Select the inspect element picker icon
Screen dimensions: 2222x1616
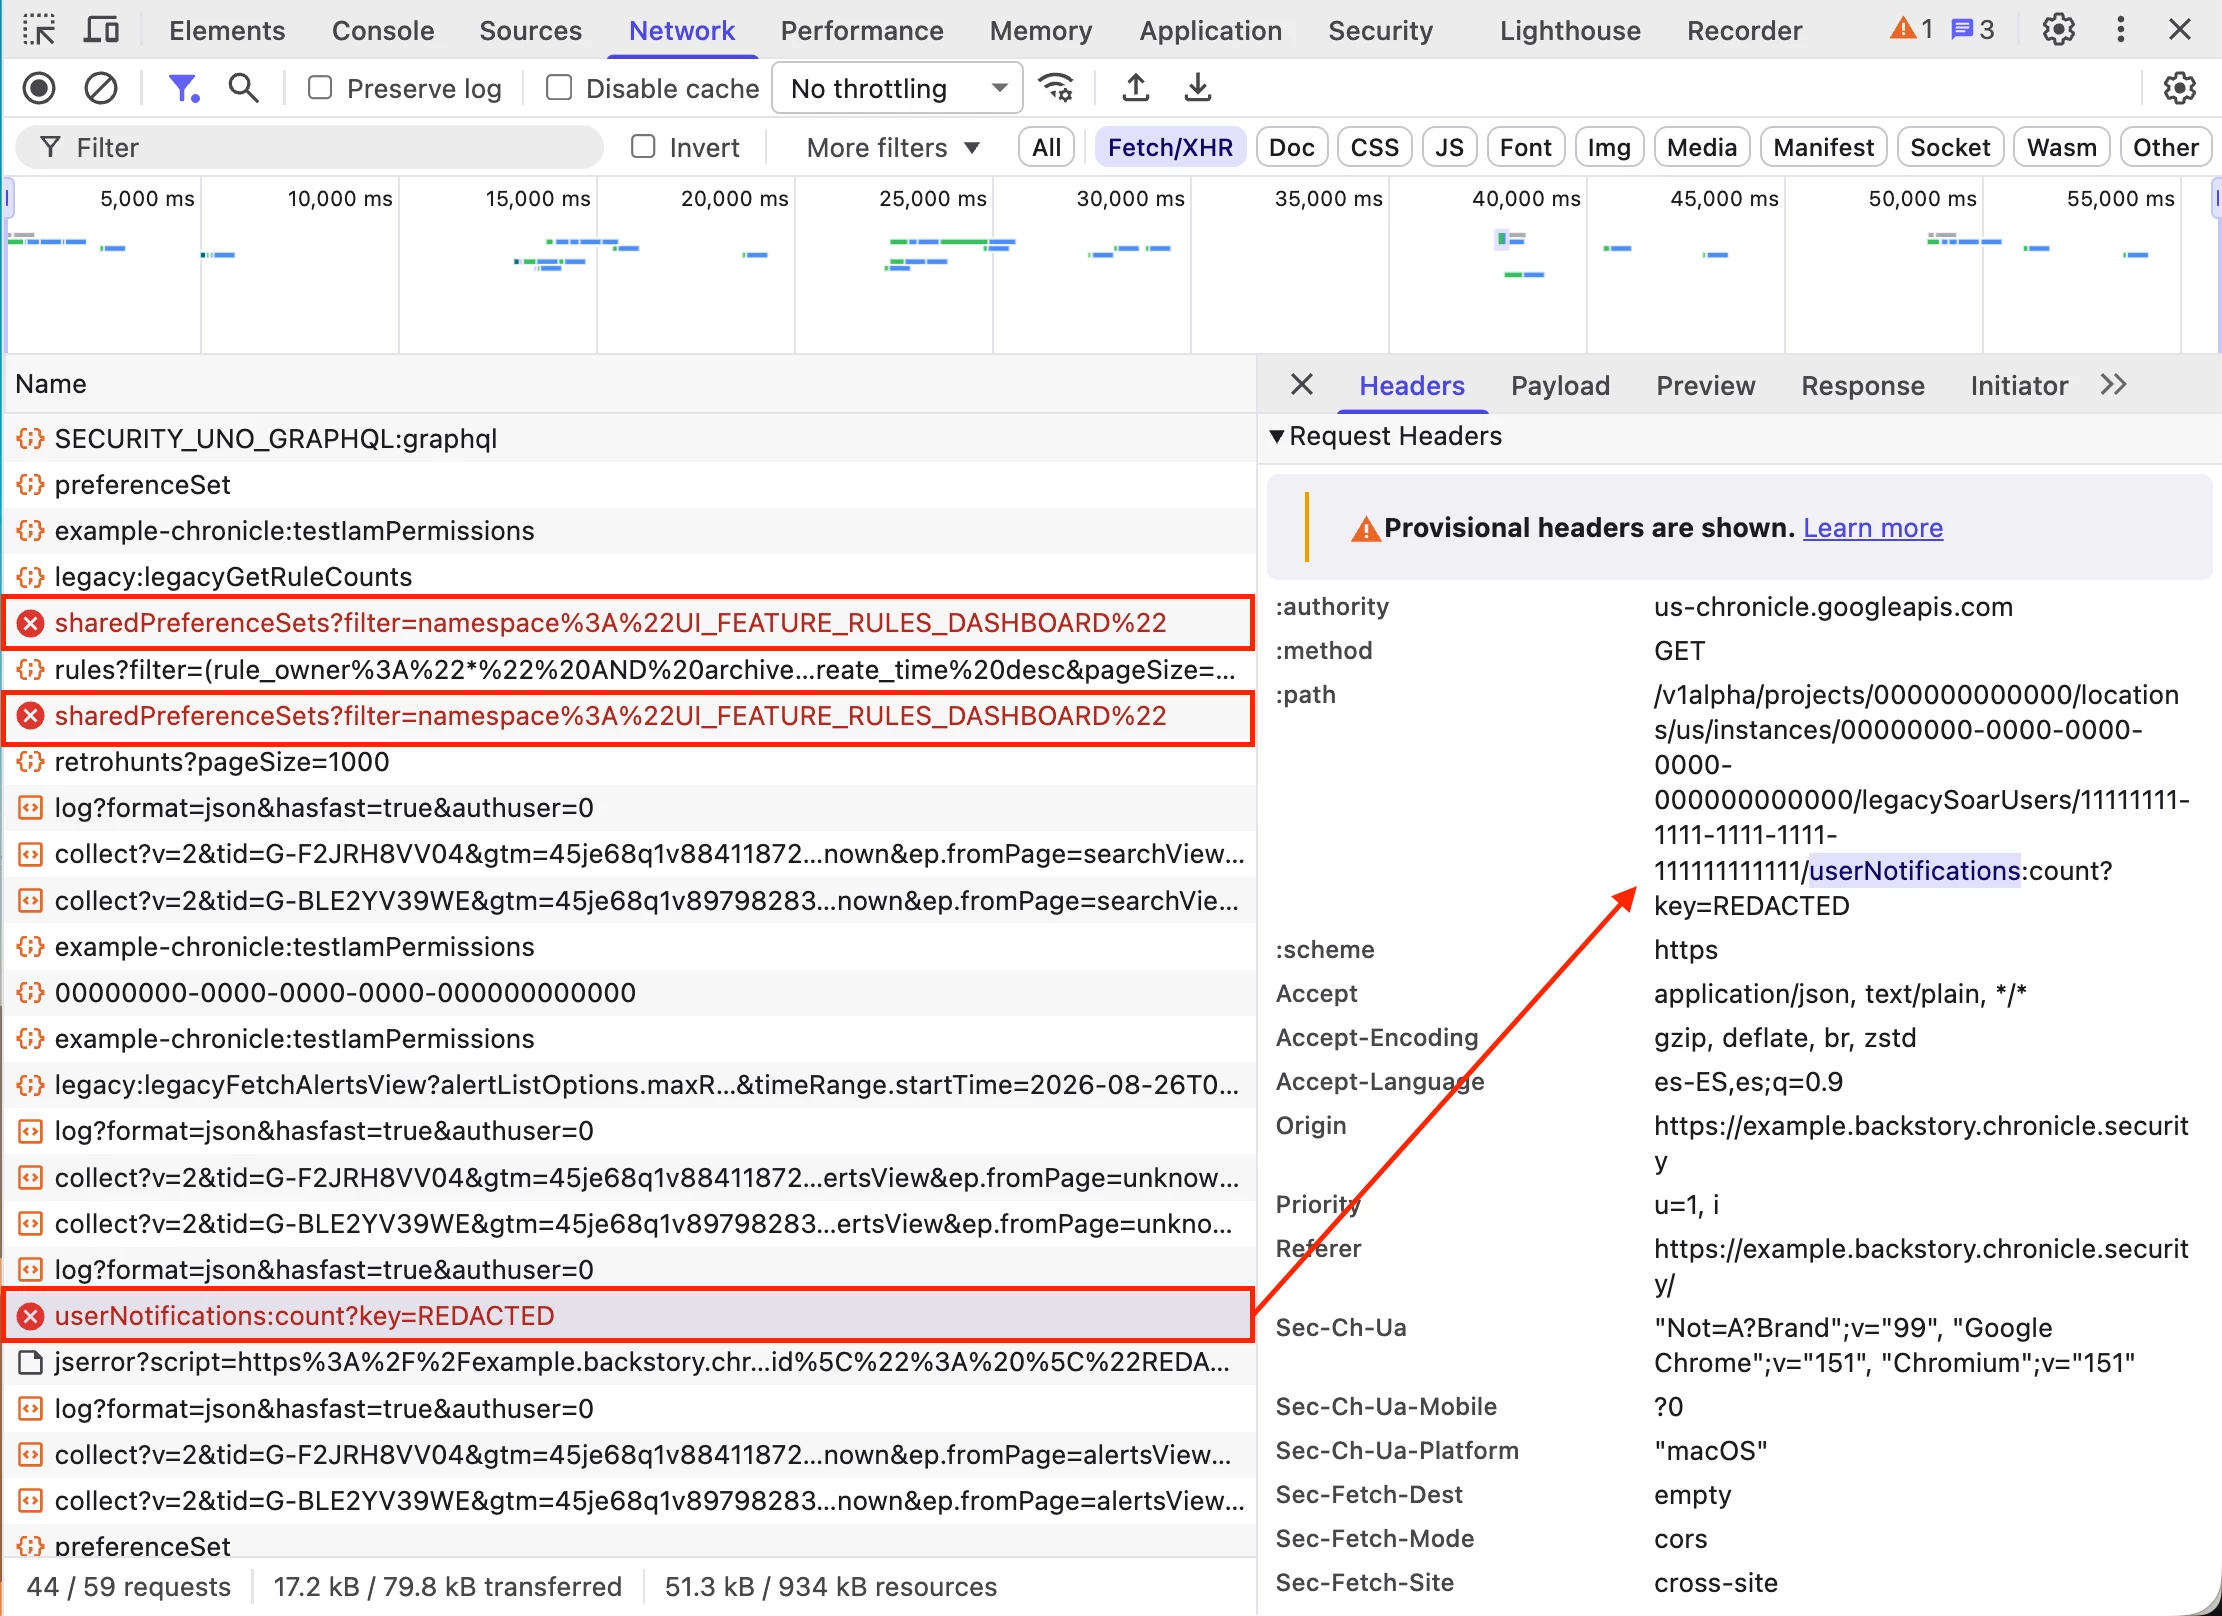pos(39,30)
